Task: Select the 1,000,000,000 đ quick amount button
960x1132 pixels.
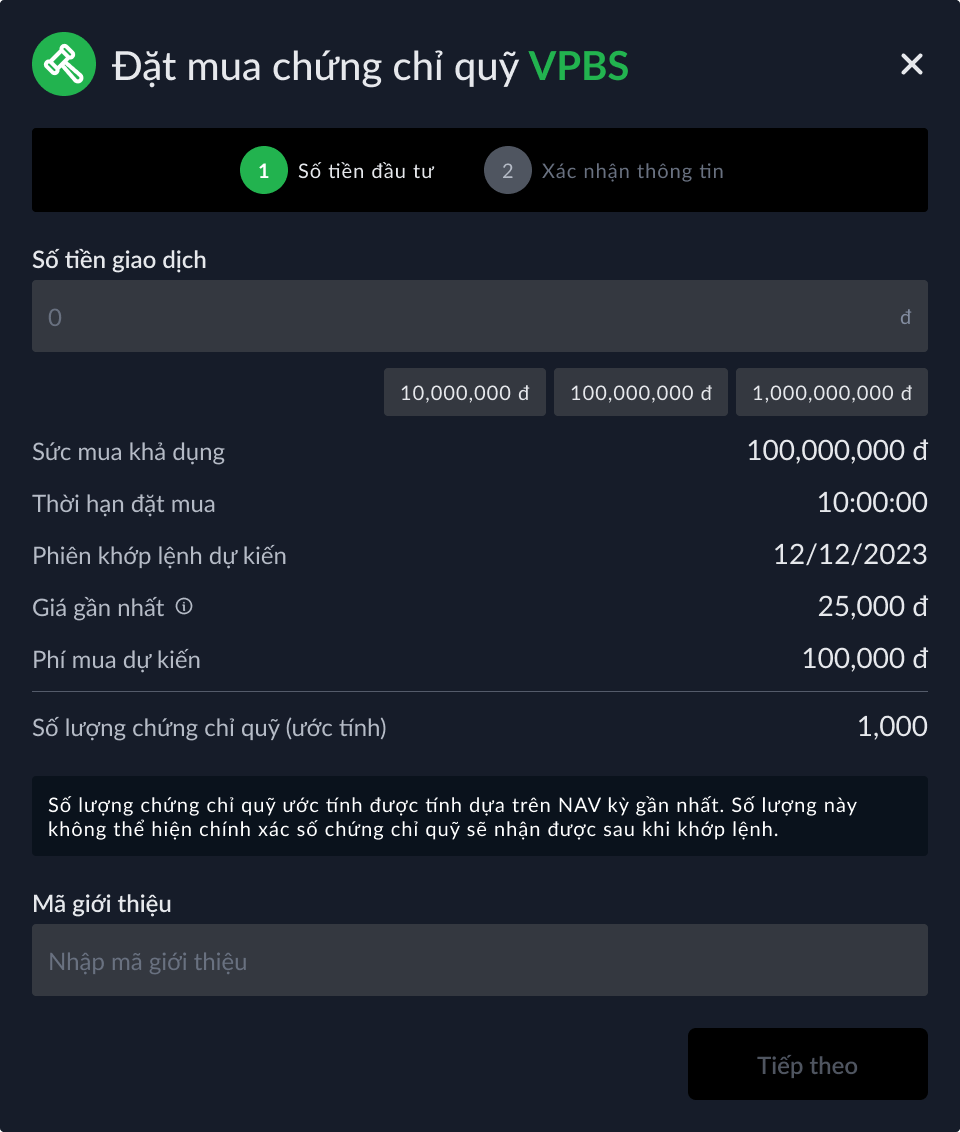Action: 832,393
